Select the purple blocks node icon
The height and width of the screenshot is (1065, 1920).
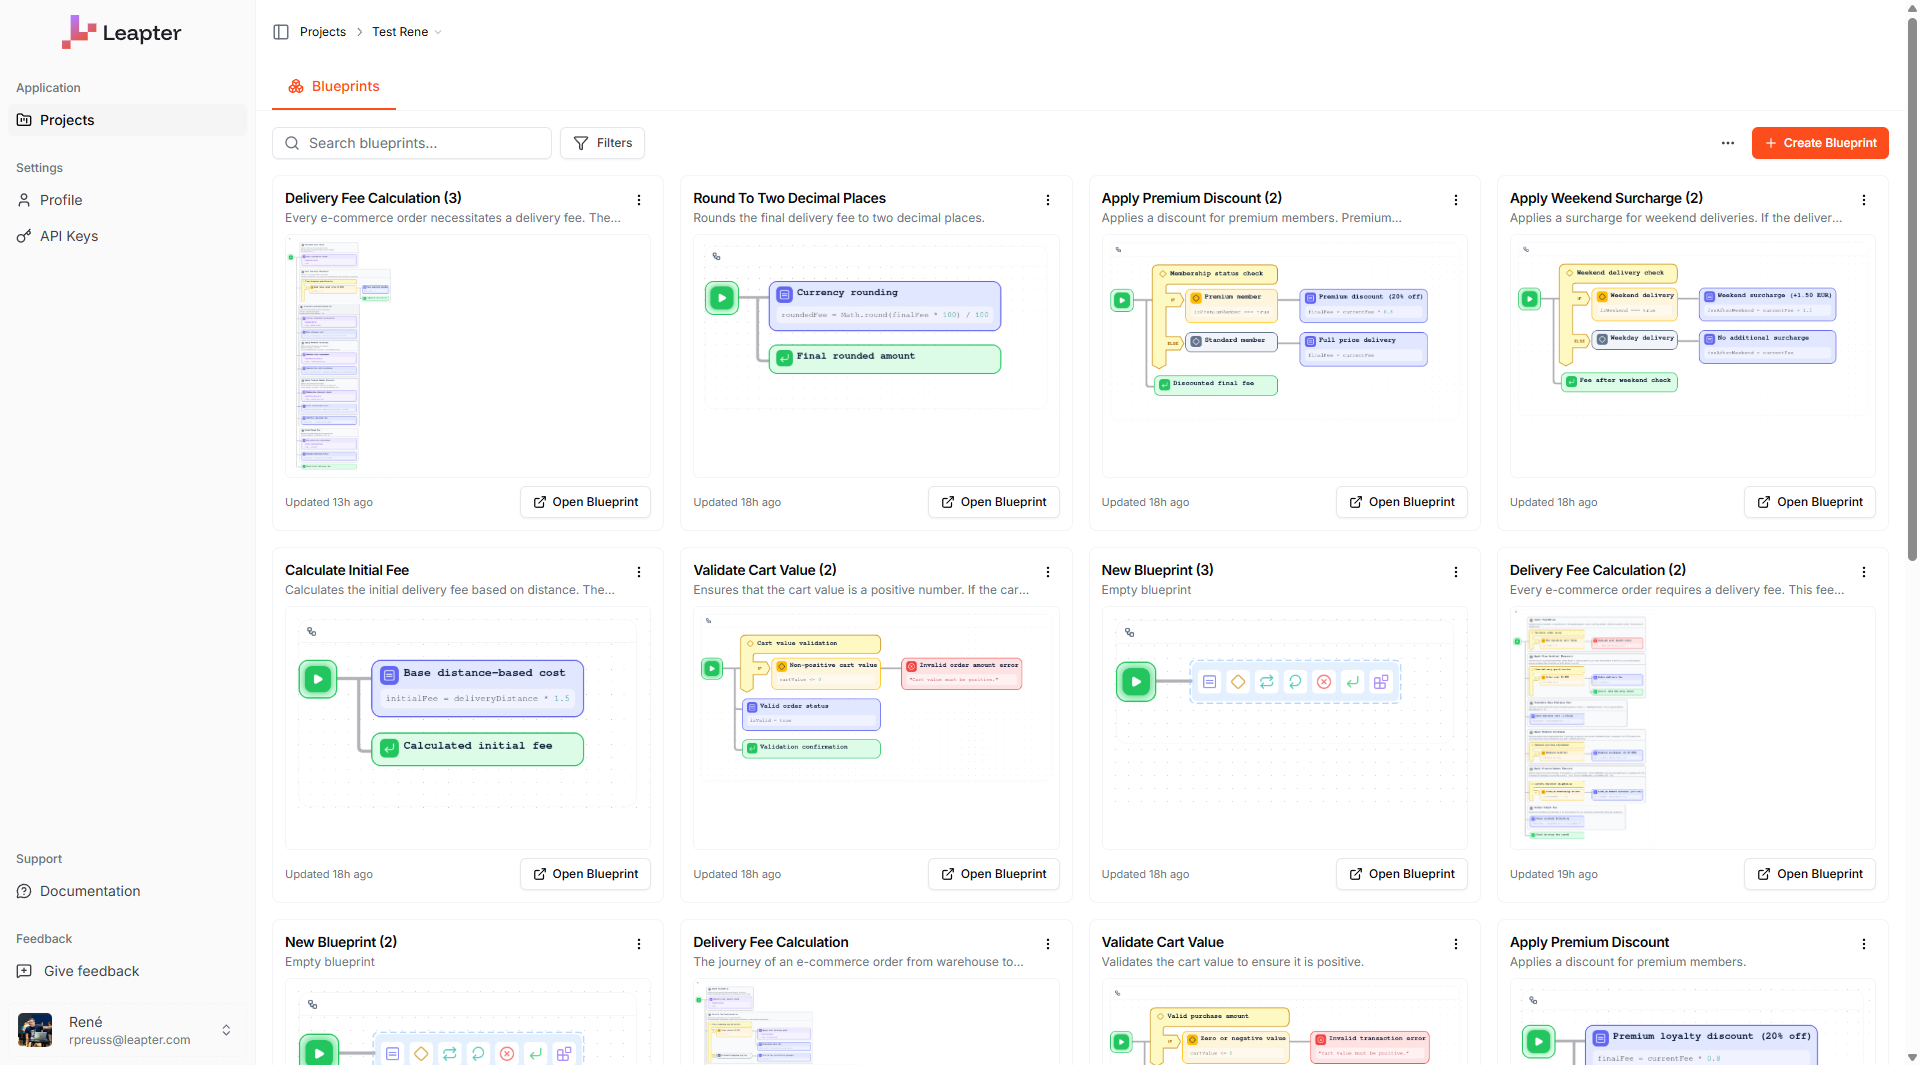(x=1381, y=682)
